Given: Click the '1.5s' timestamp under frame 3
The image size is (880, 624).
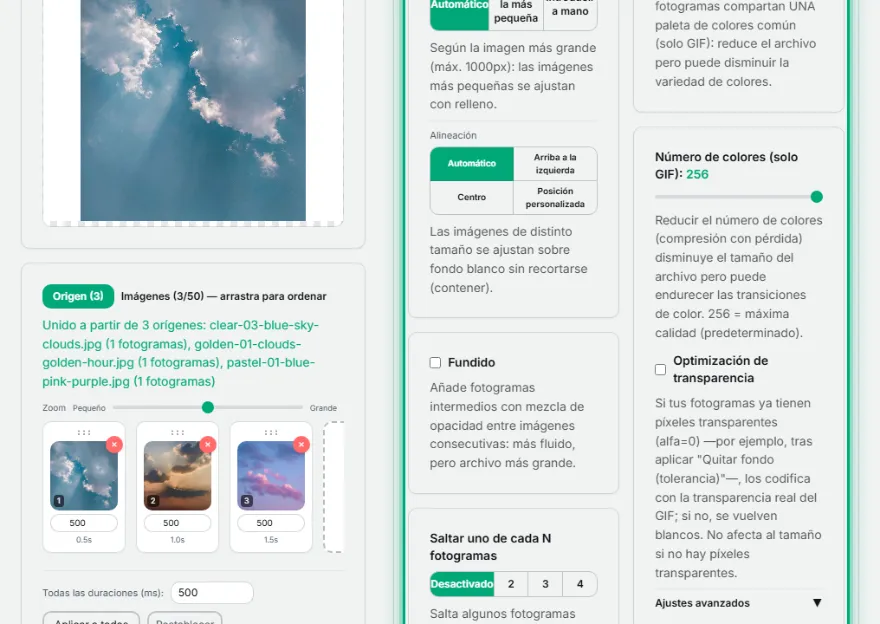Looking at the screenshot, I should coord(271,540).
